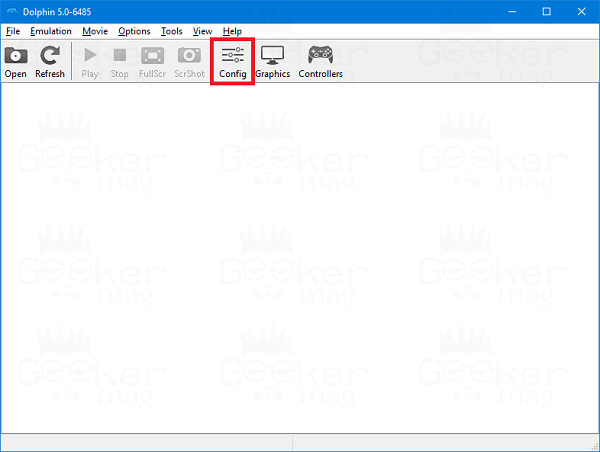This screenshot has width=600, height=452.
Task: Open the View menu
Action: (x=202, y=31)
